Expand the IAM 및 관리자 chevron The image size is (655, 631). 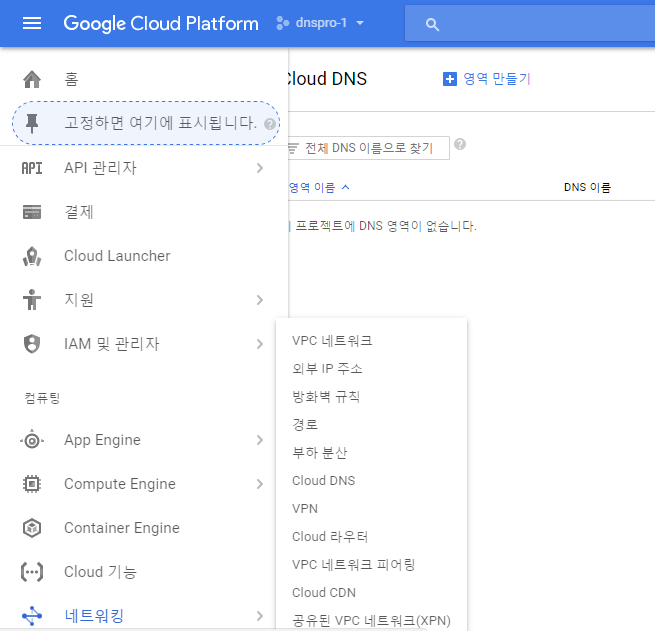260,344
